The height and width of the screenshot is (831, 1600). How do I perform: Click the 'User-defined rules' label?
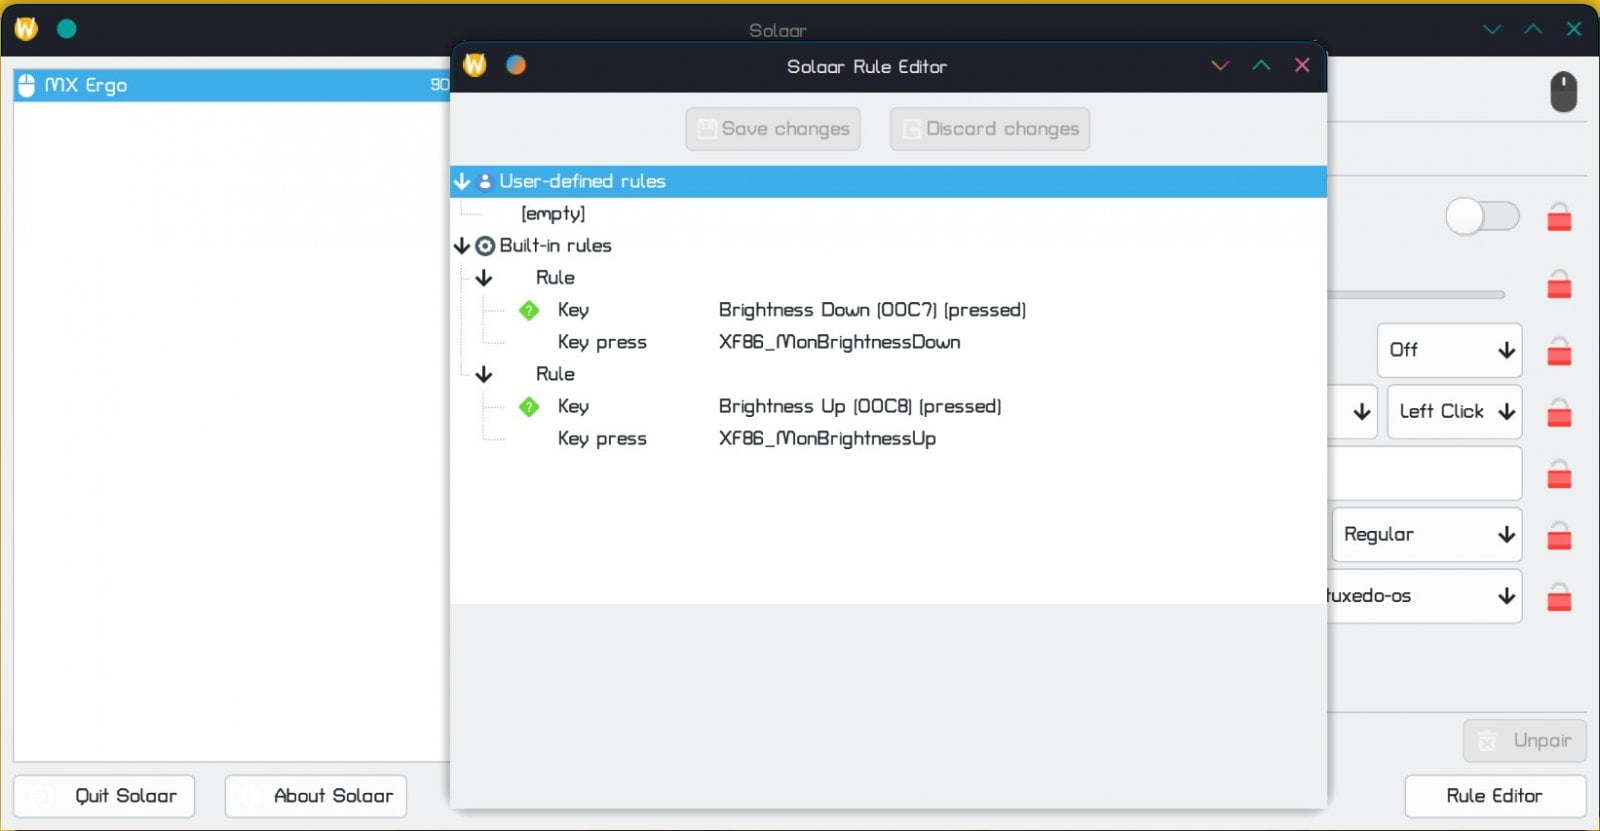point(582,182)
